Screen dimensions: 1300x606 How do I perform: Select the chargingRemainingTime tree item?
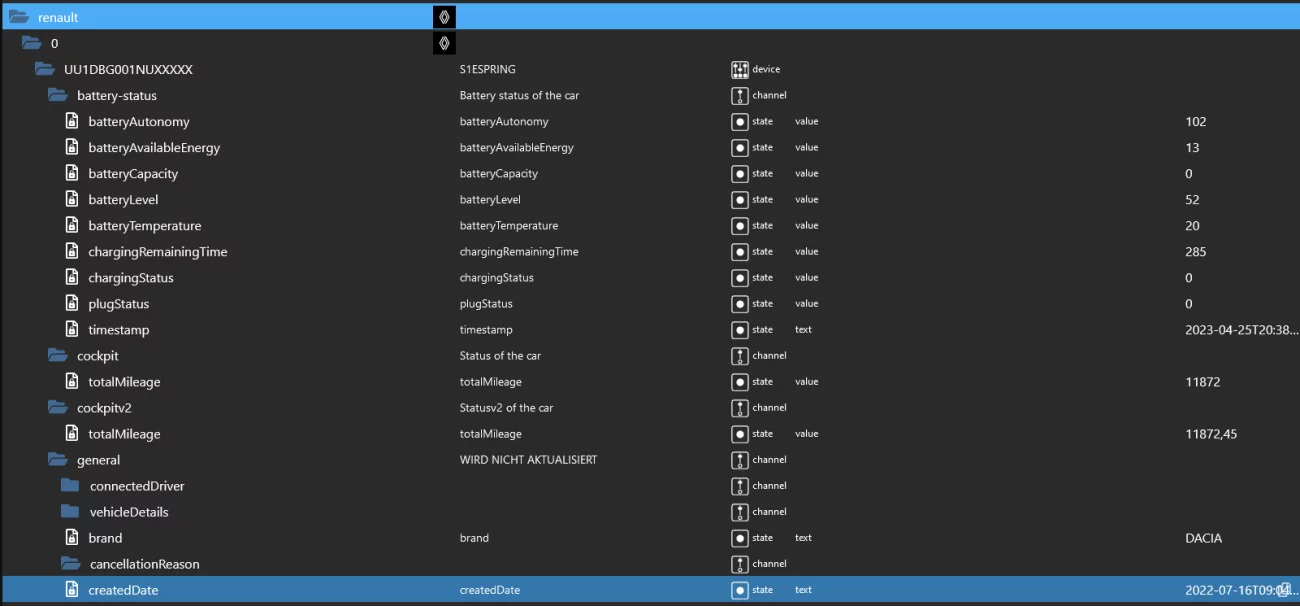pos(157,252)
